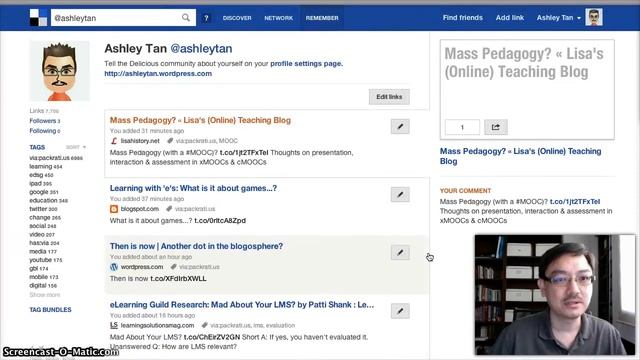Click the user avatar in top bar
The height and width of the screenshot is (360, 640).
tap(594, 18)
